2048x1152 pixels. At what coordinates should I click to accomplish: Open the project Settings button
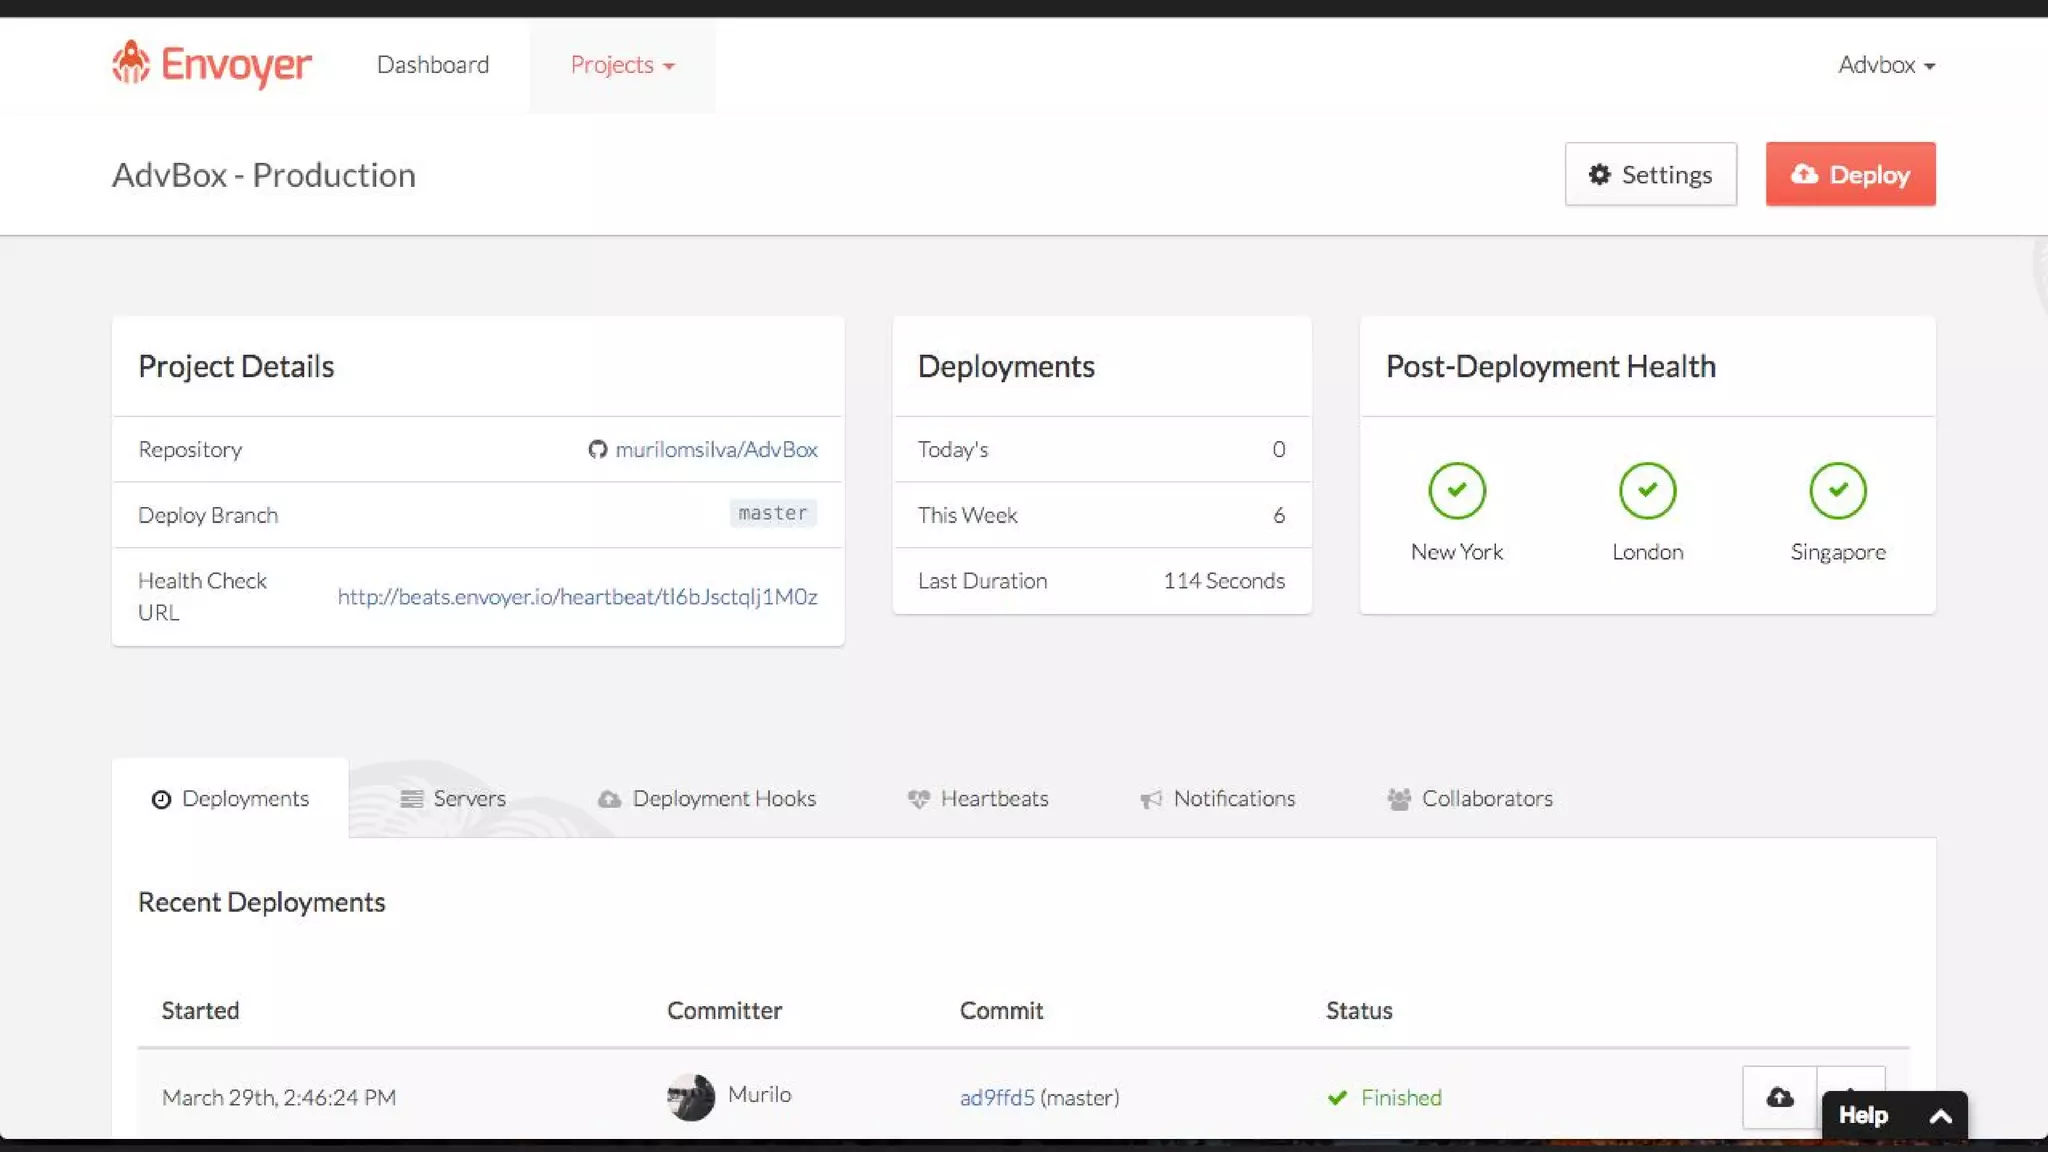(1650, 175)
